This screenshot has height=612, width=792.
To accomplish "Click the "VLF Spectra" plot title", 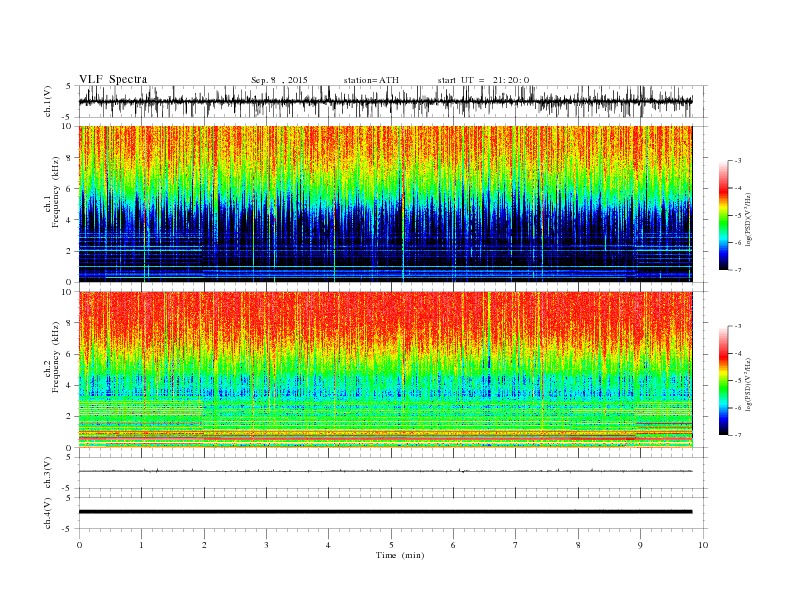I will pos(113,79).
